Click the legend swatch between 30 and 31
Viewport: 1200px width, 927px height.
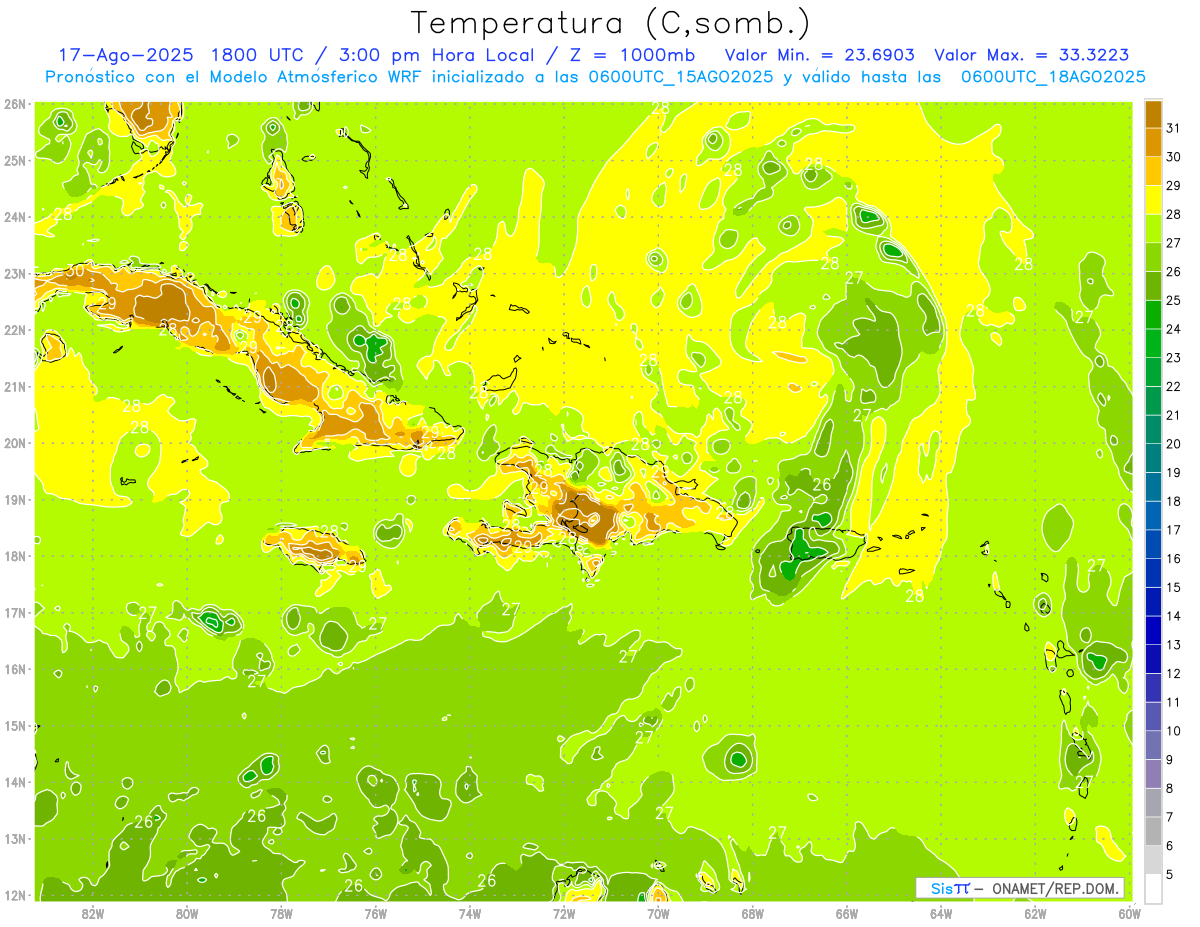1153,143
